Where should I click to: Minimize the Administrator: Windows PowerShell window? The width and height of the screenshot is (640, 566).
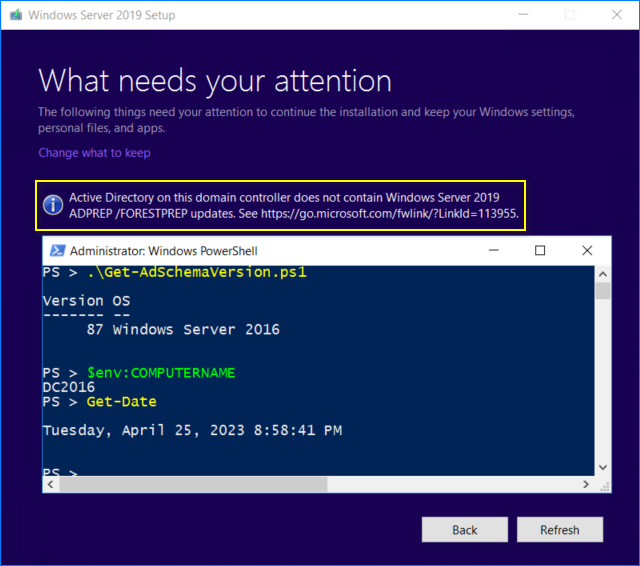pyautogui.click(x=493, y=250)
